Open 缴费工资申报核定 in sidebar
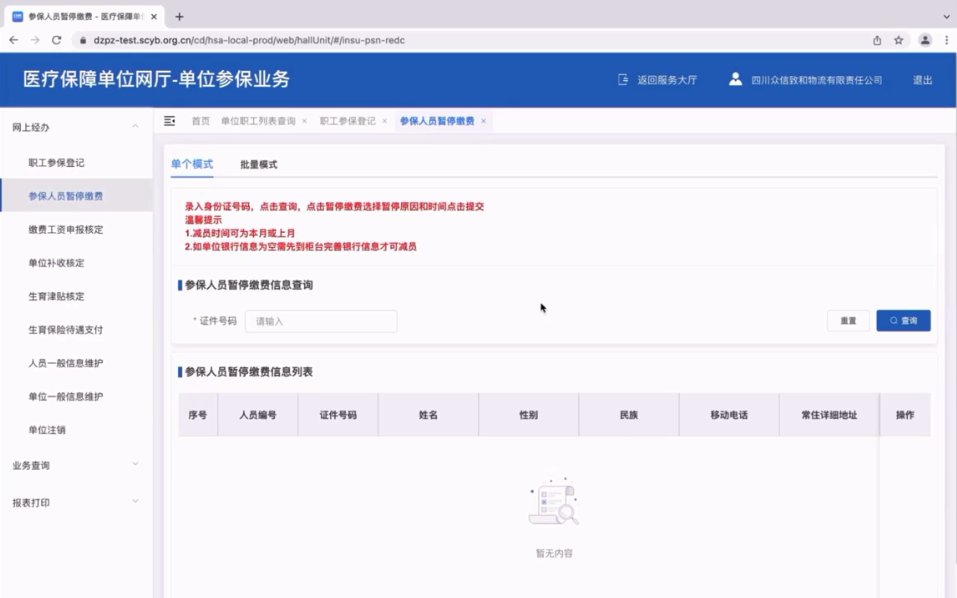Image resolution: width=957 pixels, height=598 pixels. 66,229
